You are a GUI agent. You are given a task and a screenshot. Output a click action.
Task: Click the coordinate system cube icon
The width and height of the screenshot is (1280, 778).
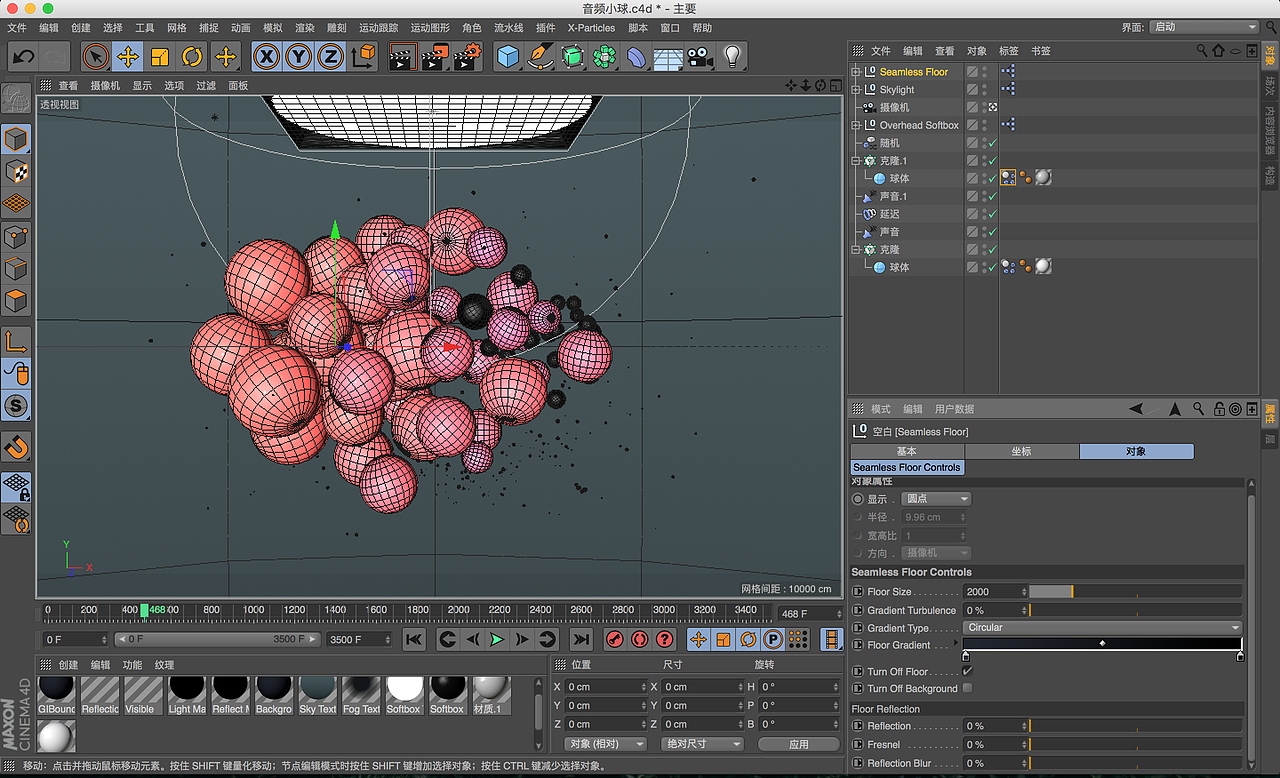pyautogui.click(x=364, y=57)
